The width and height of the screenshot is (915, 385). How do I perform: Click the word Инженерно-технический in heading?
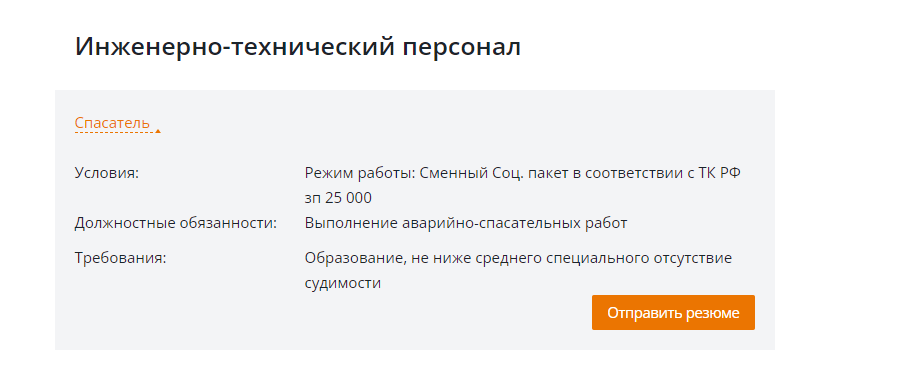click(x=235, y=47)
